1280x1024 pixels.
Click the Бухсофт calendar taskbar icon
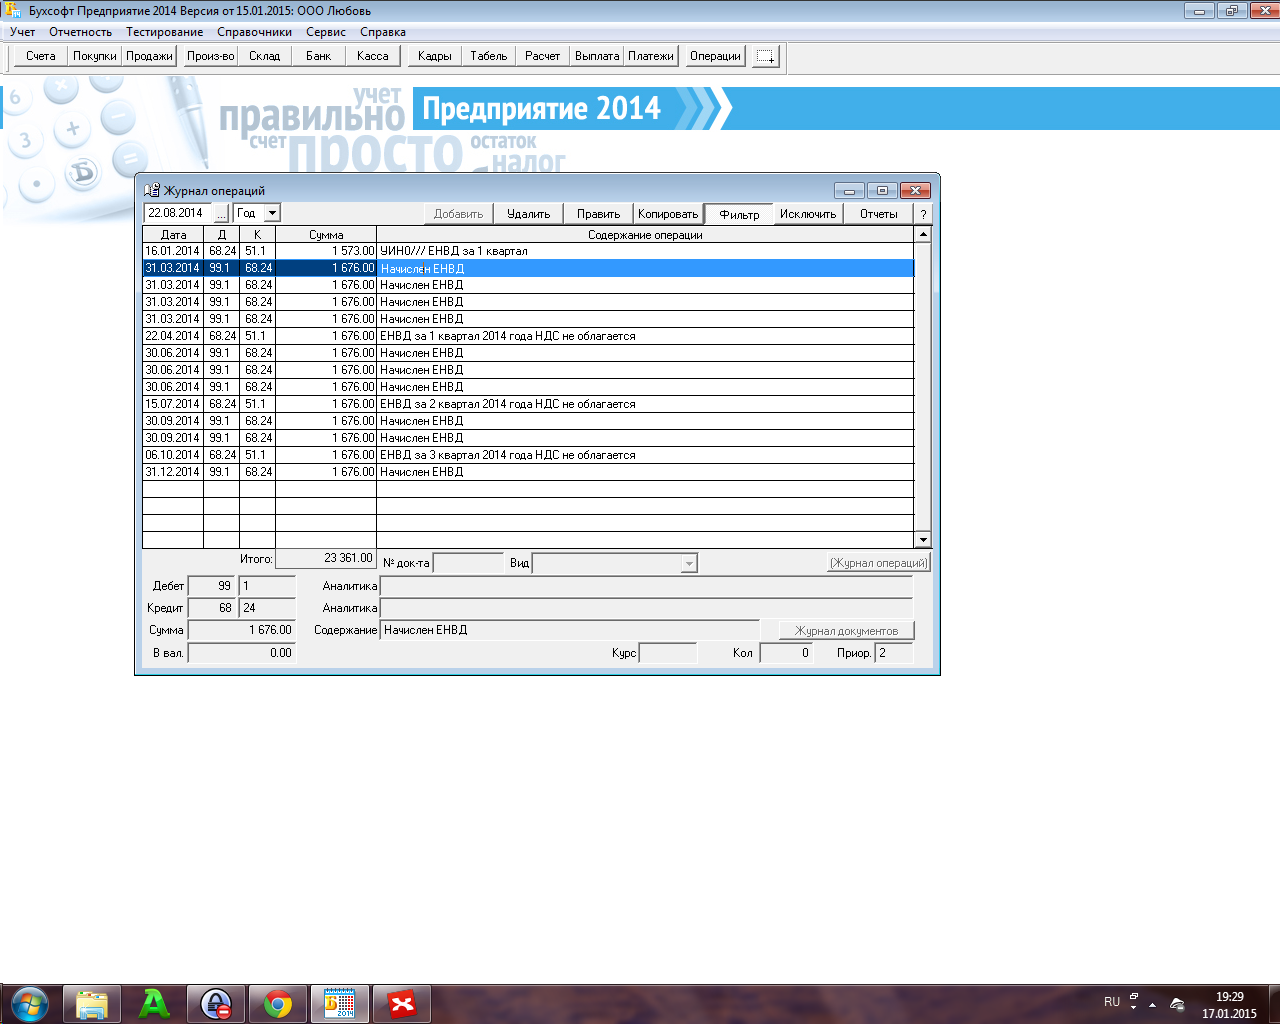(340, 1003)
